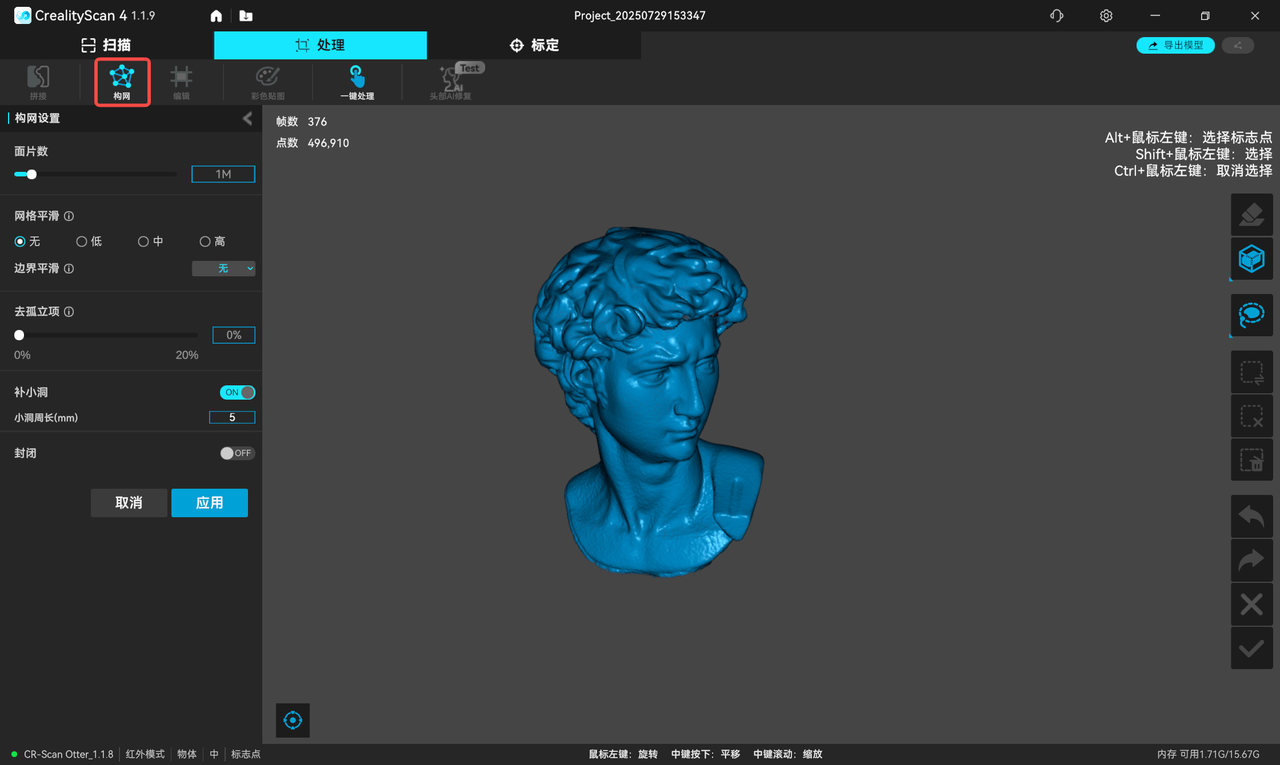Click the memory status text 内存 可用
Image resolution: width=1280 pixels, height=765 pixels.
(1210, 754)
